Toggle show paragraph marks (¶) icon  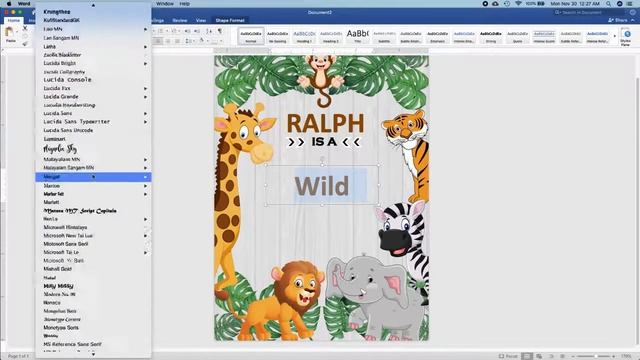(x=220, y=31)
